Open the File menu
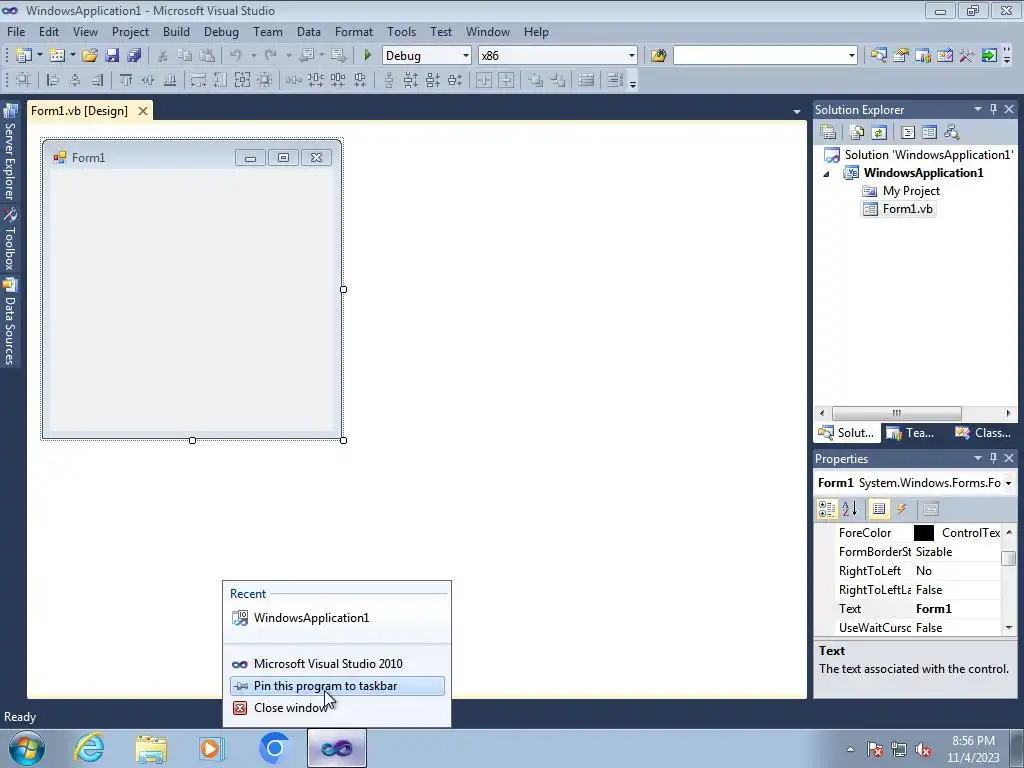 pyautogui.click(x=16, y=31)
